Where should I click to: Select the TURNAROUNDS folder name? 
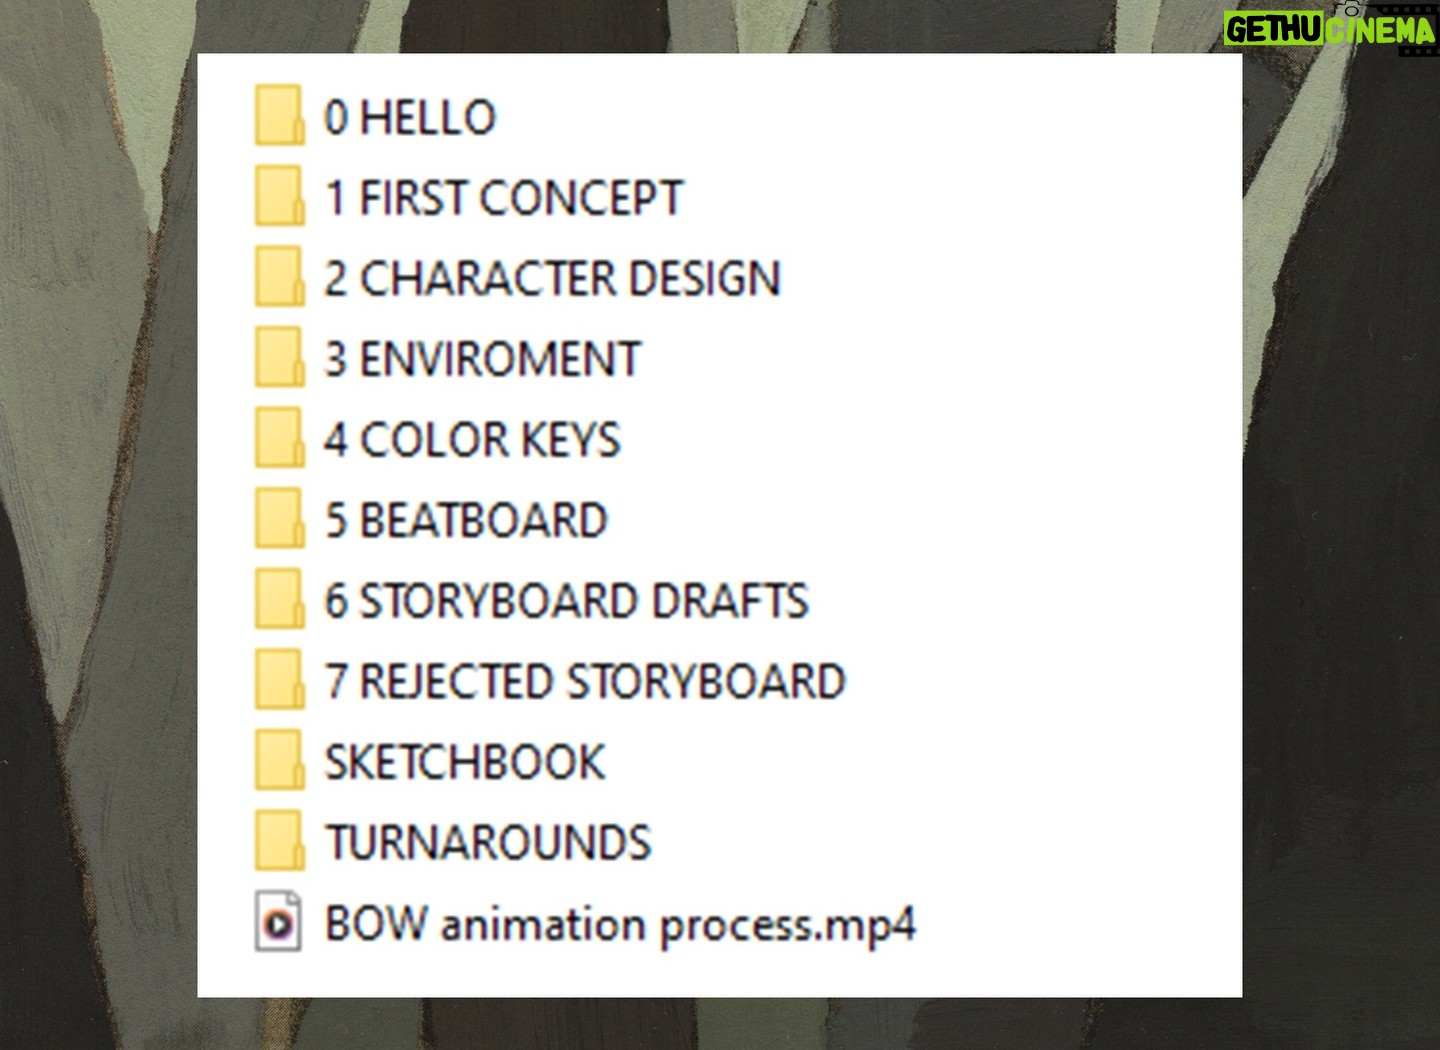coord(489,843)
